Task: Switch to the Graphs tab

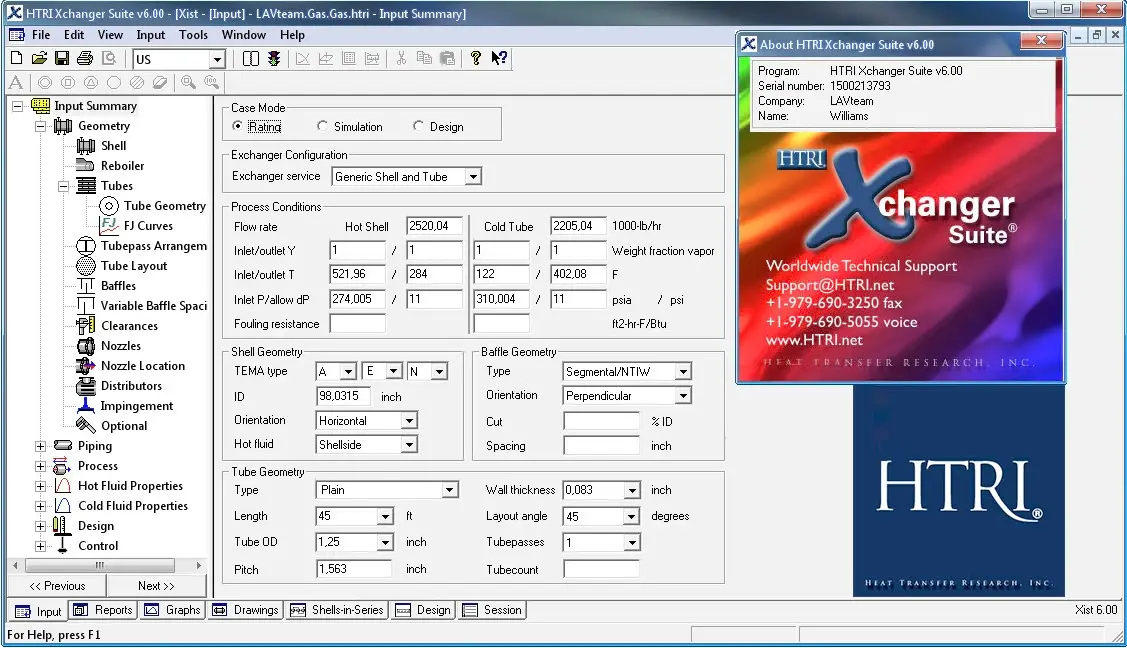Action: 172,610
